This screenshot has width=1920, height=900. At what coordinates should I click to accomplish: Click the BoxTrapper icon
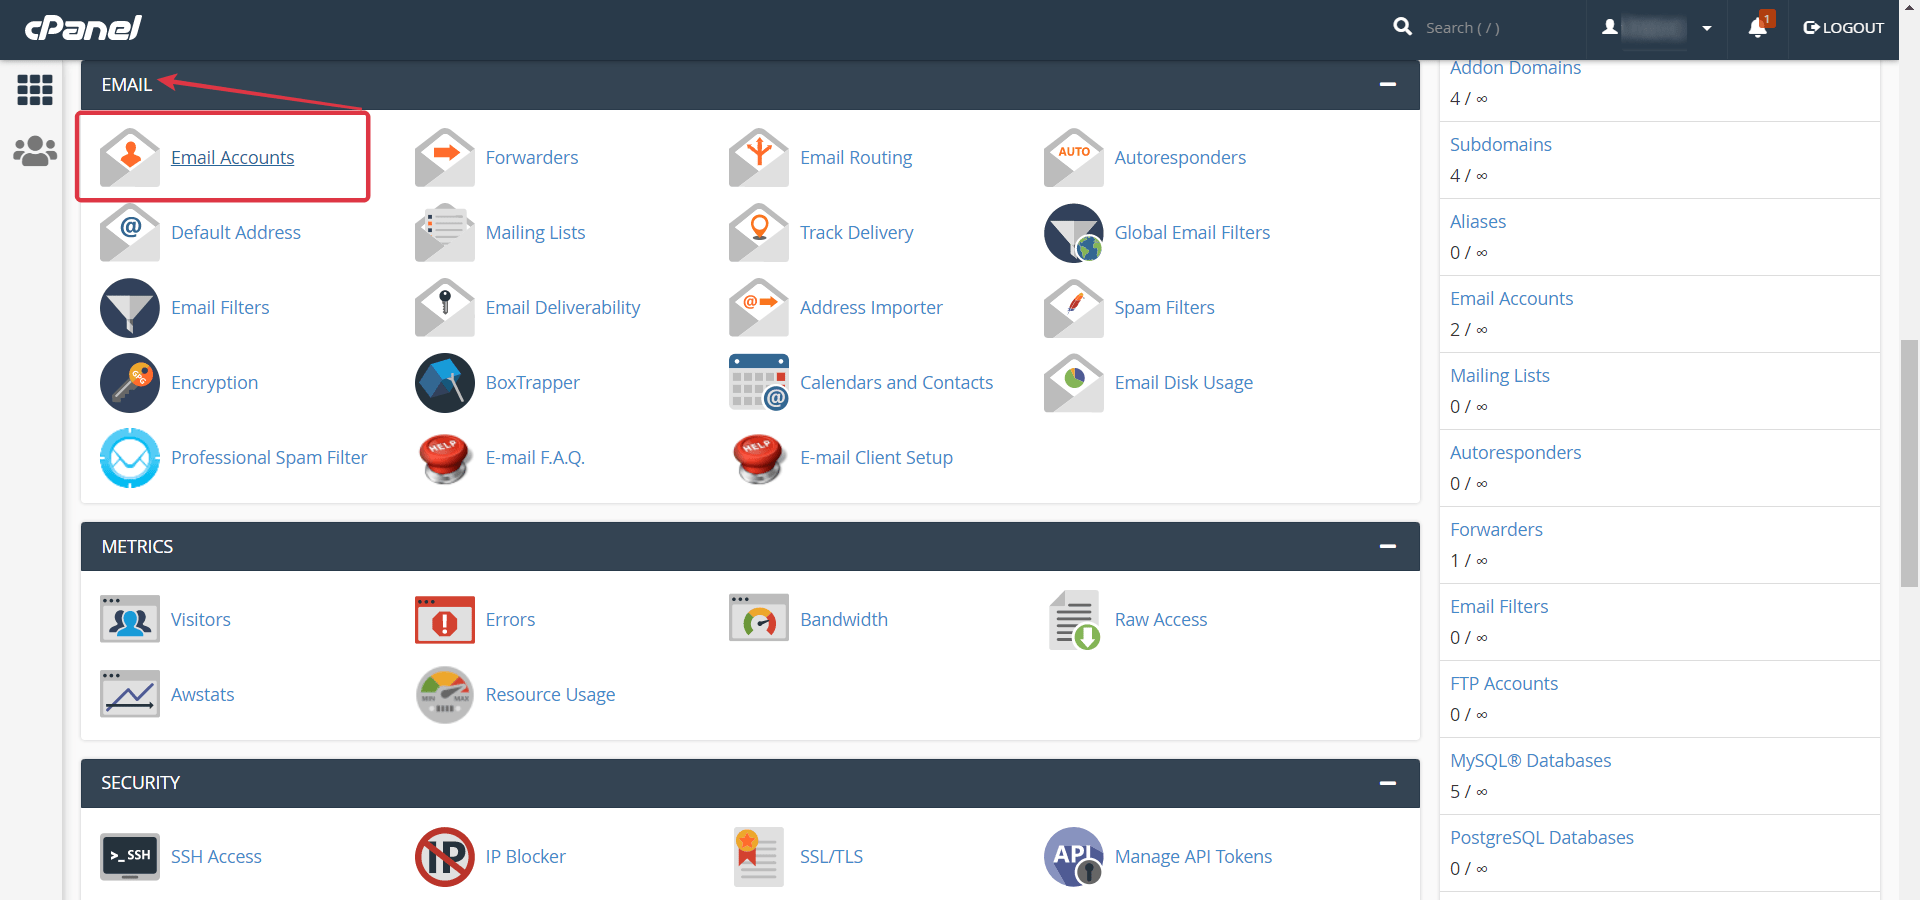445,383
